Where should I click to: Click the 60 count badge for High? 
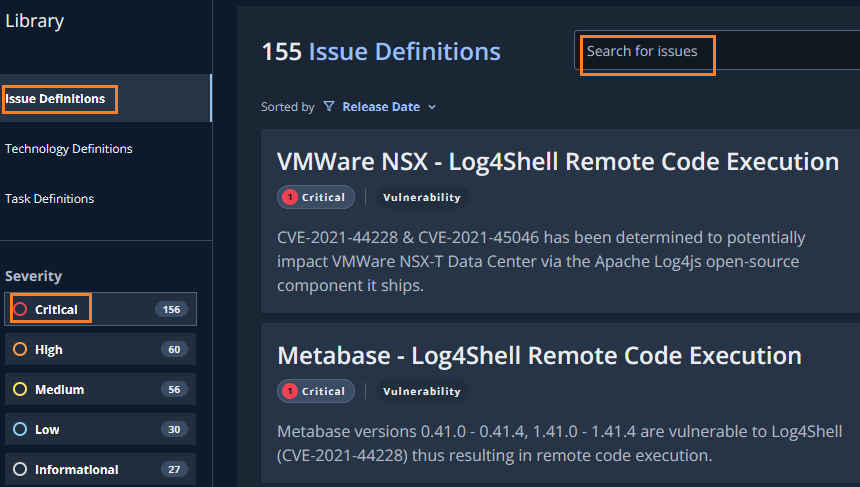(x=174, y=350)
